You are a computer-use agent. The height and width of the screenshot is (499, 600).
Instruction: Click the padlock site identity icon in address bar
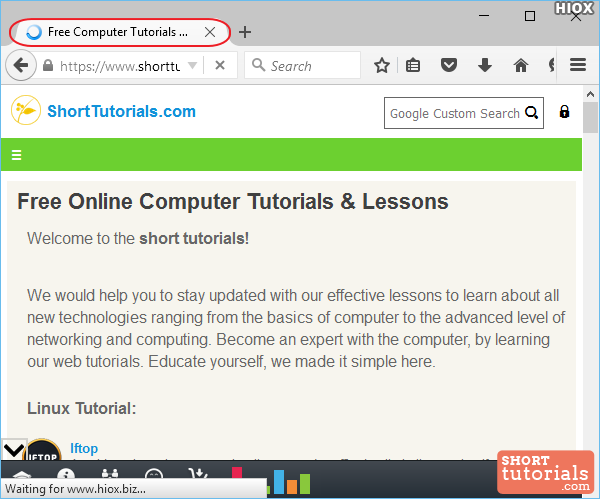(x=48, y=65)
